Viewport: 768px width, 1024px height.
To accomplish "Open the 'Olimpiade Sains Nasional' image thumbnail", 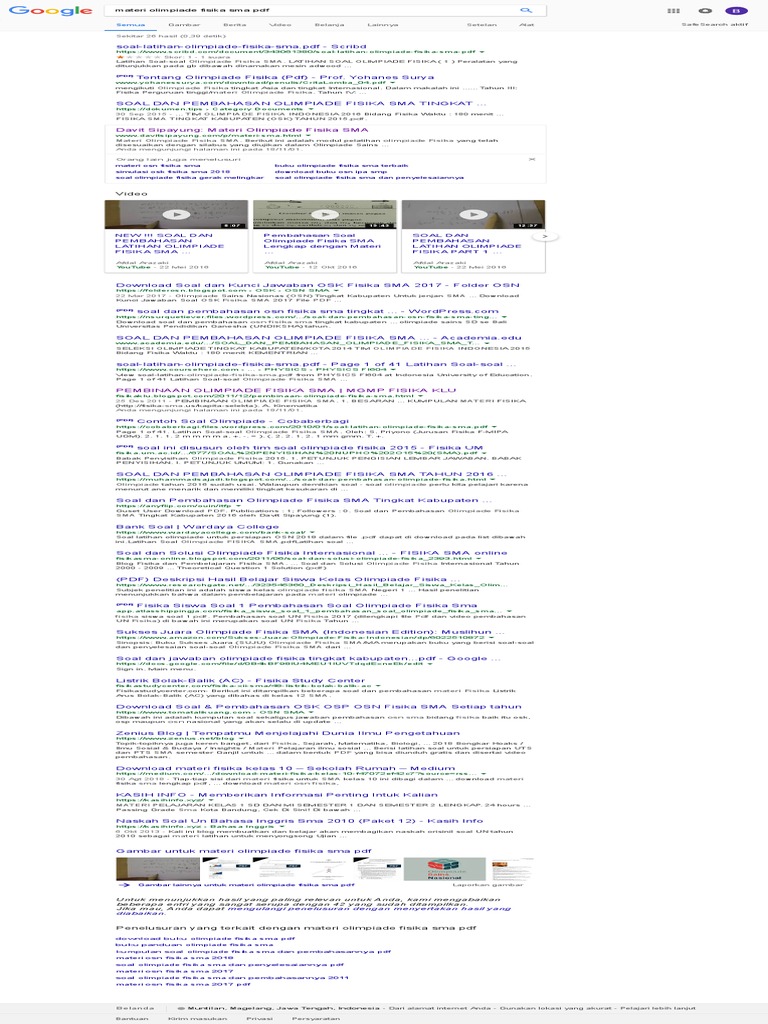I will click(x=444, y=869).
